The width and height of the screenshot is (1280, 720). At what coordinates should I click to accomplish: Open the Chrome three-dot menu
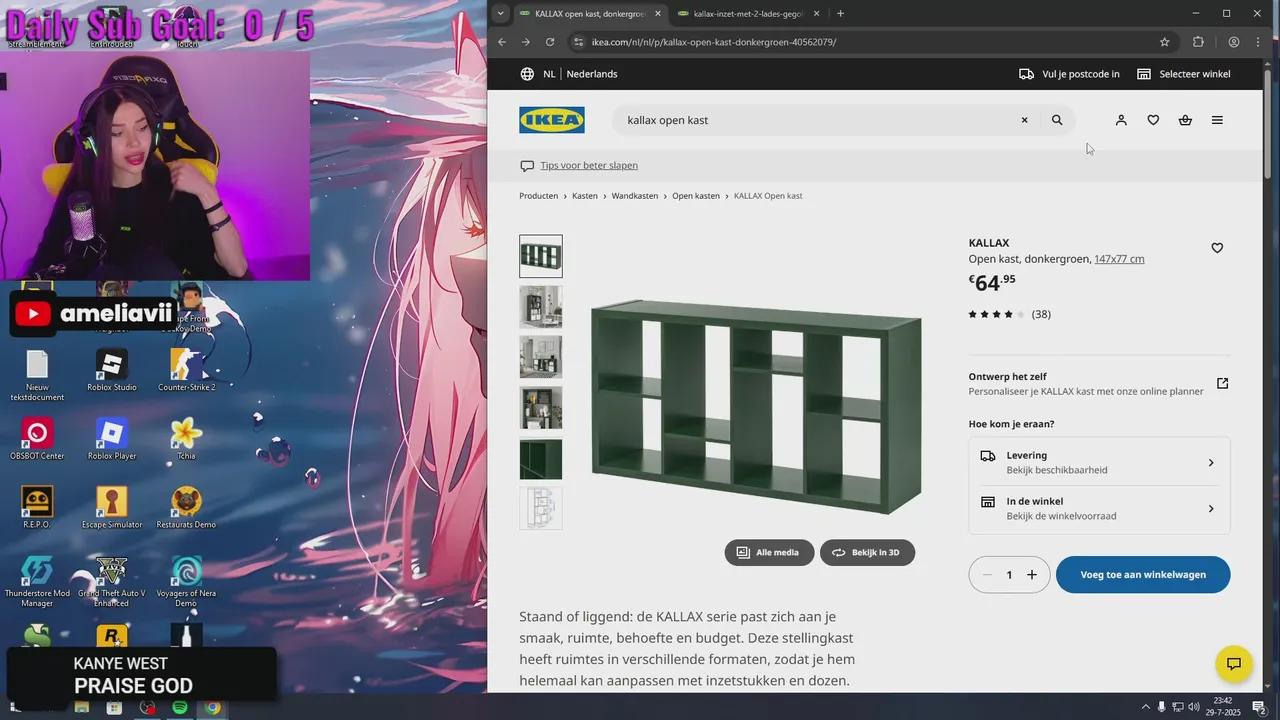pyautogui.click(x=1258, y=42)
